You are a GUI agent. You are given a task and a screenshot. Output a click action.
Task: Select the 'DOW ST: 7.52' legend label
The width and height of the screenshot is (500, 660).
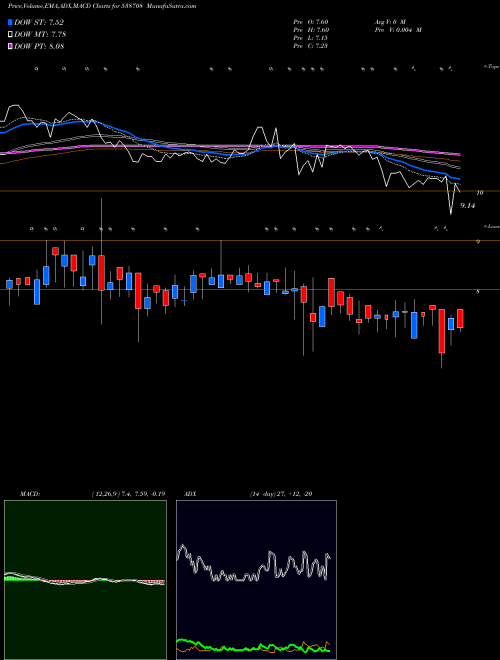(x=39, y=23)
